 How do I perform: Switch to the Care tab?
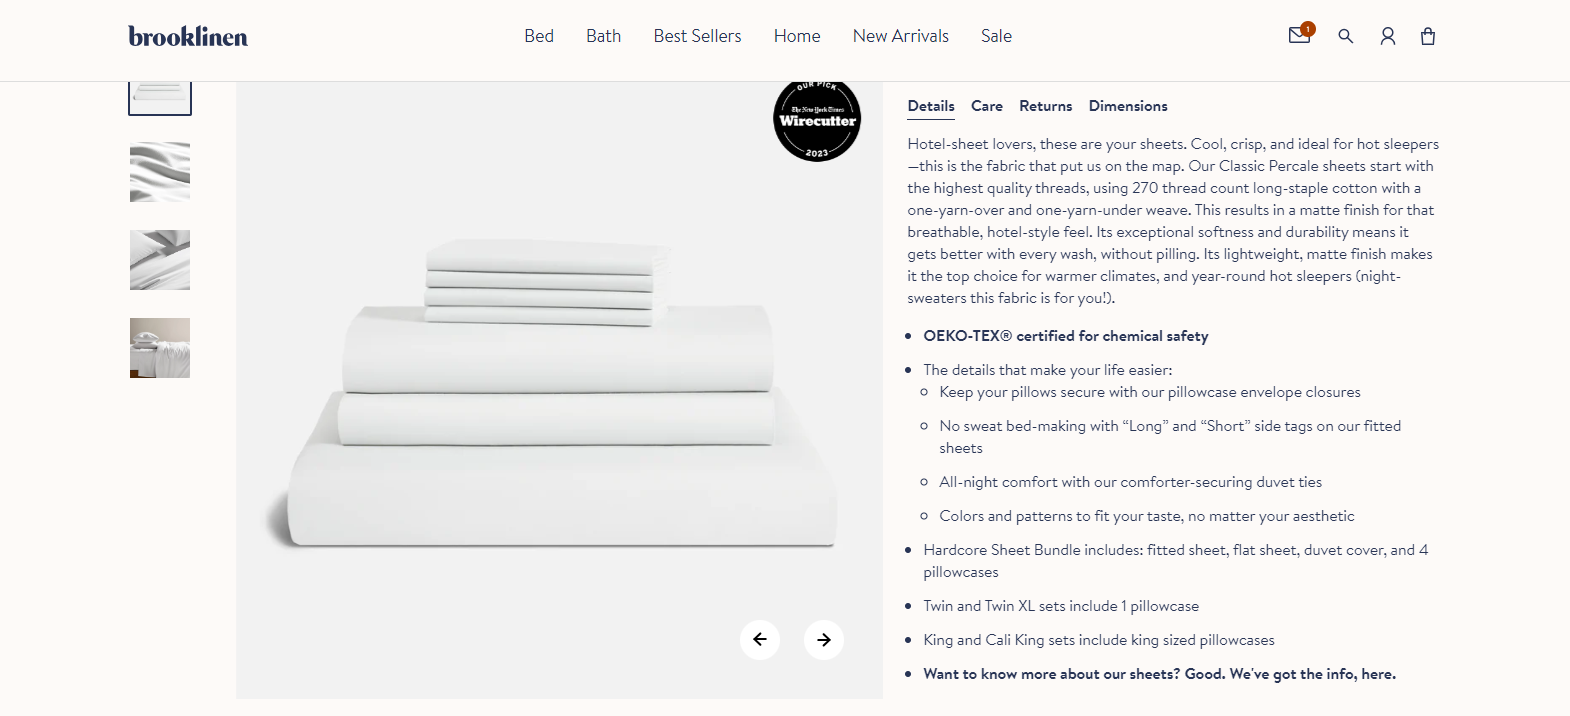pyautogui.click(x=987, y=106)
